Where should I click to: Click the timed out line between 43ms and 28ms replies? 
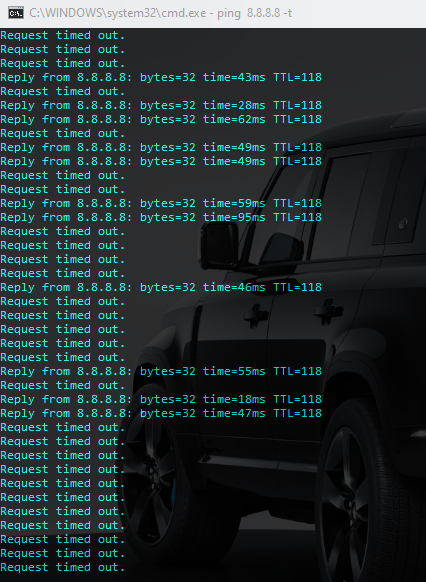tap(62, 91)
